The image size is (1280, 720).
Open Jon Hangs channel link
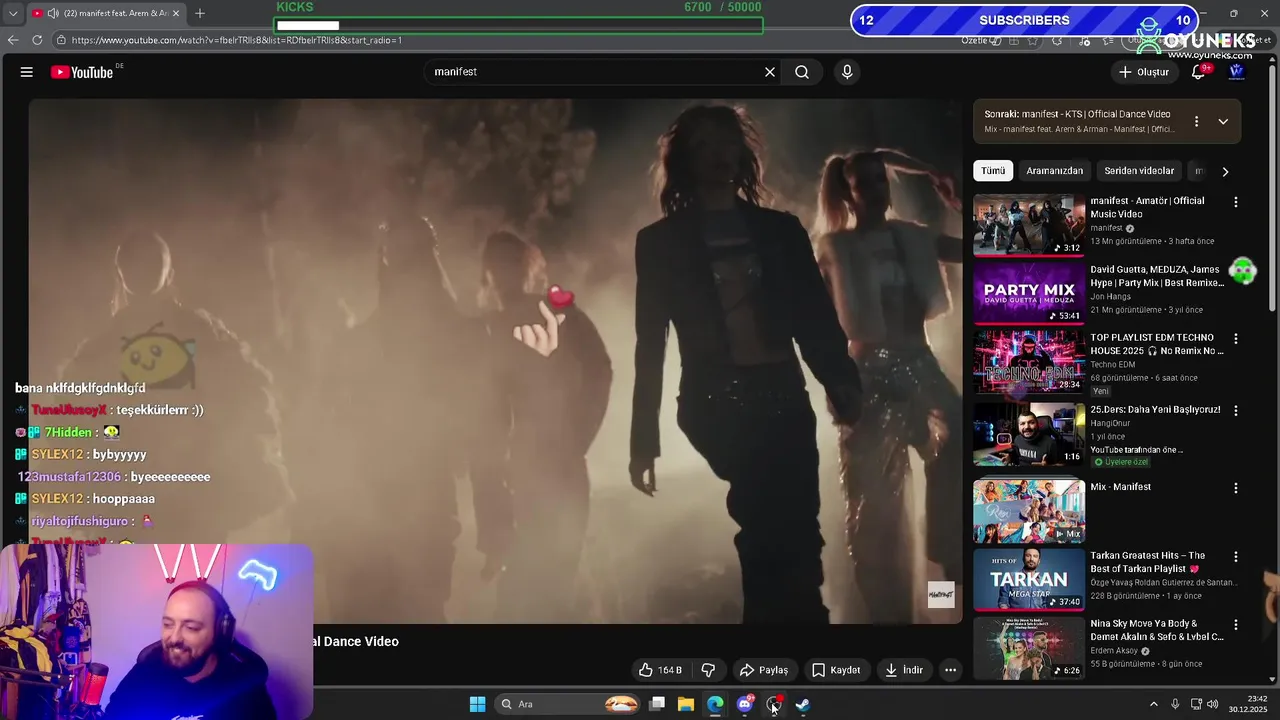(1110, 297)
